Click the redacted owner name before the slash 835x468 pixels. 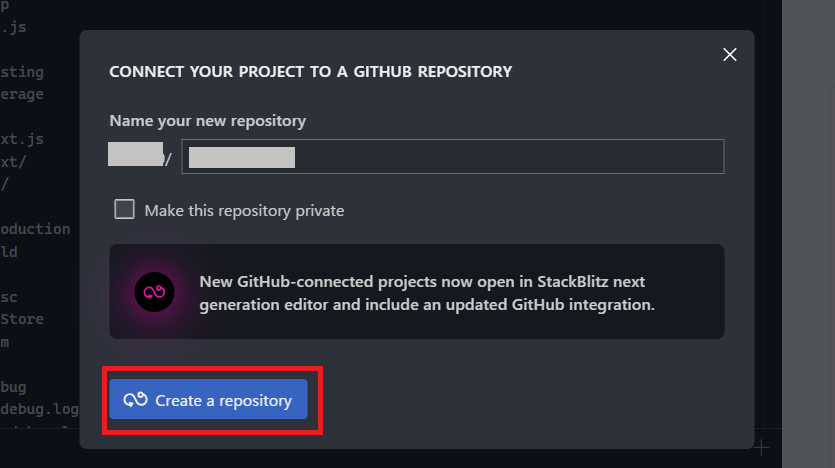pos(136,154)
